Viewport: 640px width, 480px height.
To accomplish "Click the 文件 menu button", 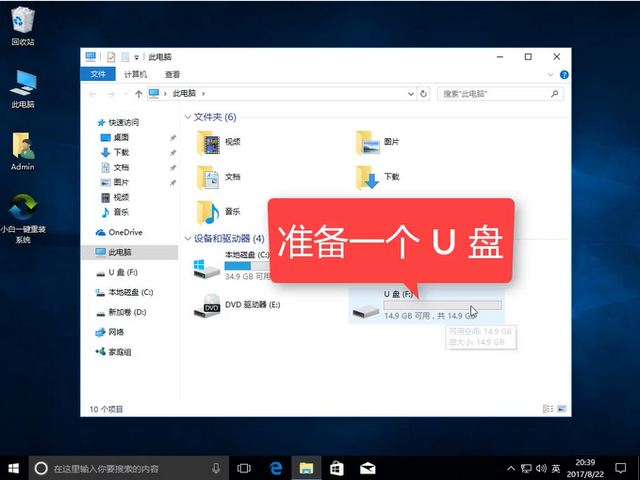I will (x=98, y=74).
